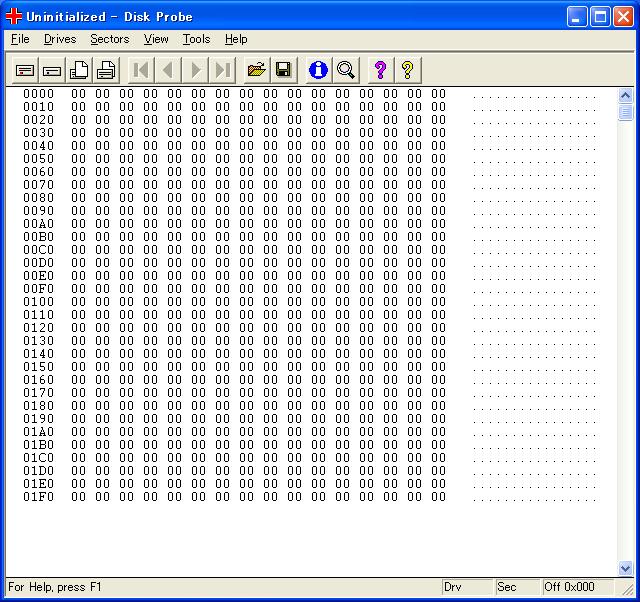Screen dimensions: 640x602
Task: Click the scrollbar up arrow
Action: pos(625,96)
